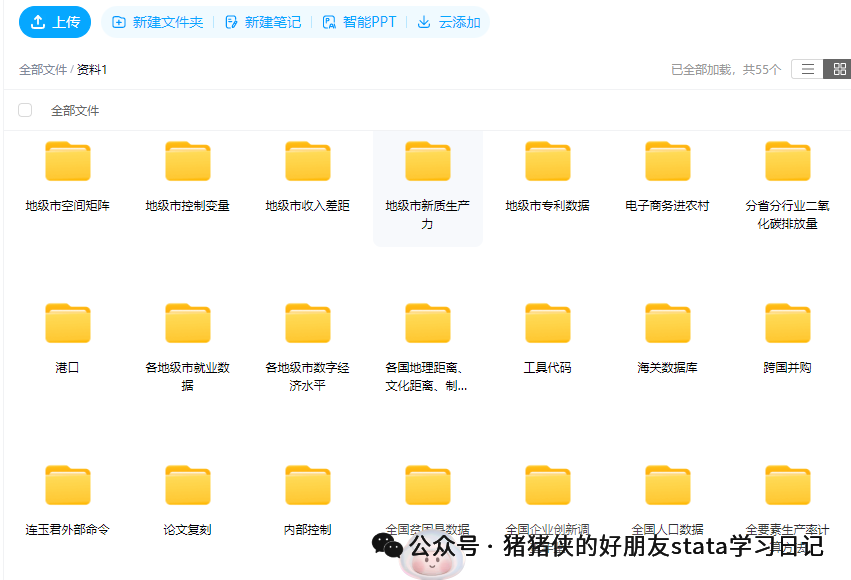The image size is (851, 580).
Task: Open the 电子商务进农村 folder
Action: (x=667, y=173)
